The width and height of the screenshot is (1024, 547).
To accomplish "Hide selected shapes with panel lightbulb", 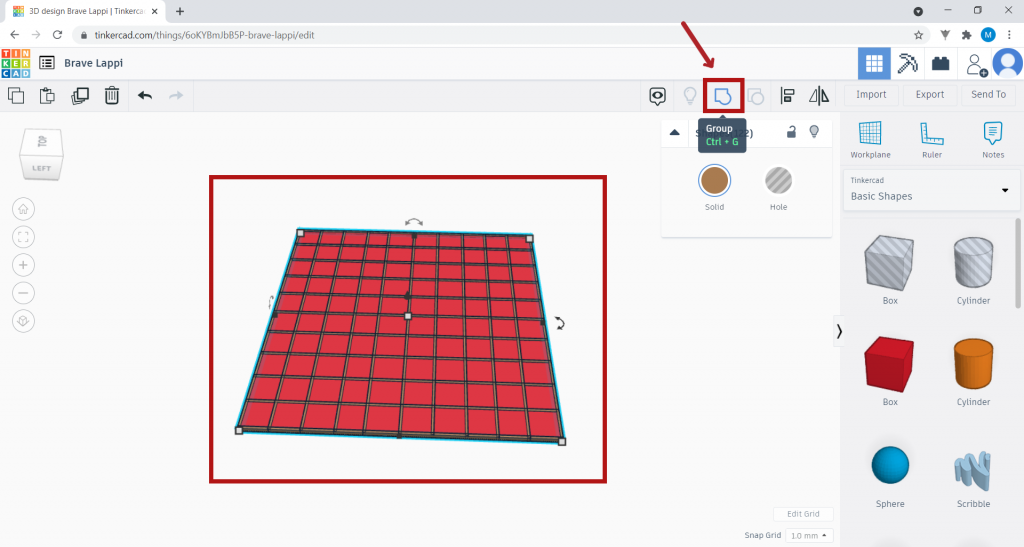I will [x=814, y=132].
